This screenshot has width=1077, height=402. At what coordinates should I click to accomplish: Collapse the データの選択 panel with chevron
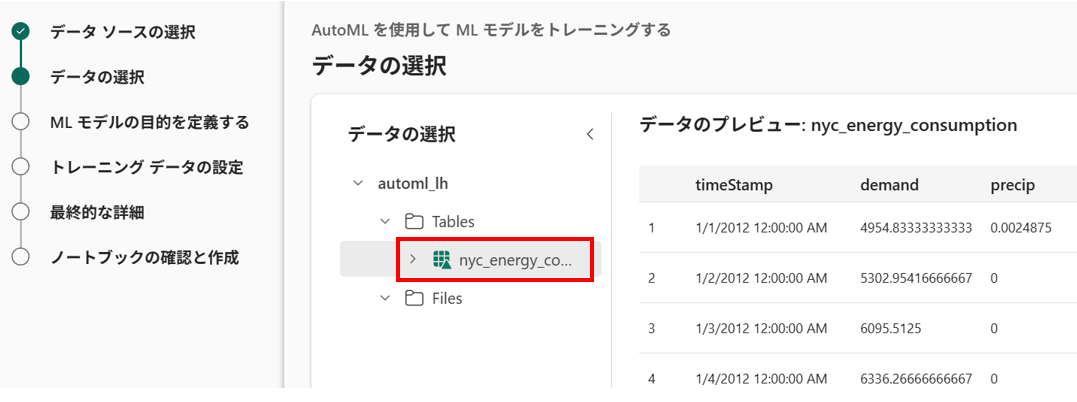pos(590,134)
